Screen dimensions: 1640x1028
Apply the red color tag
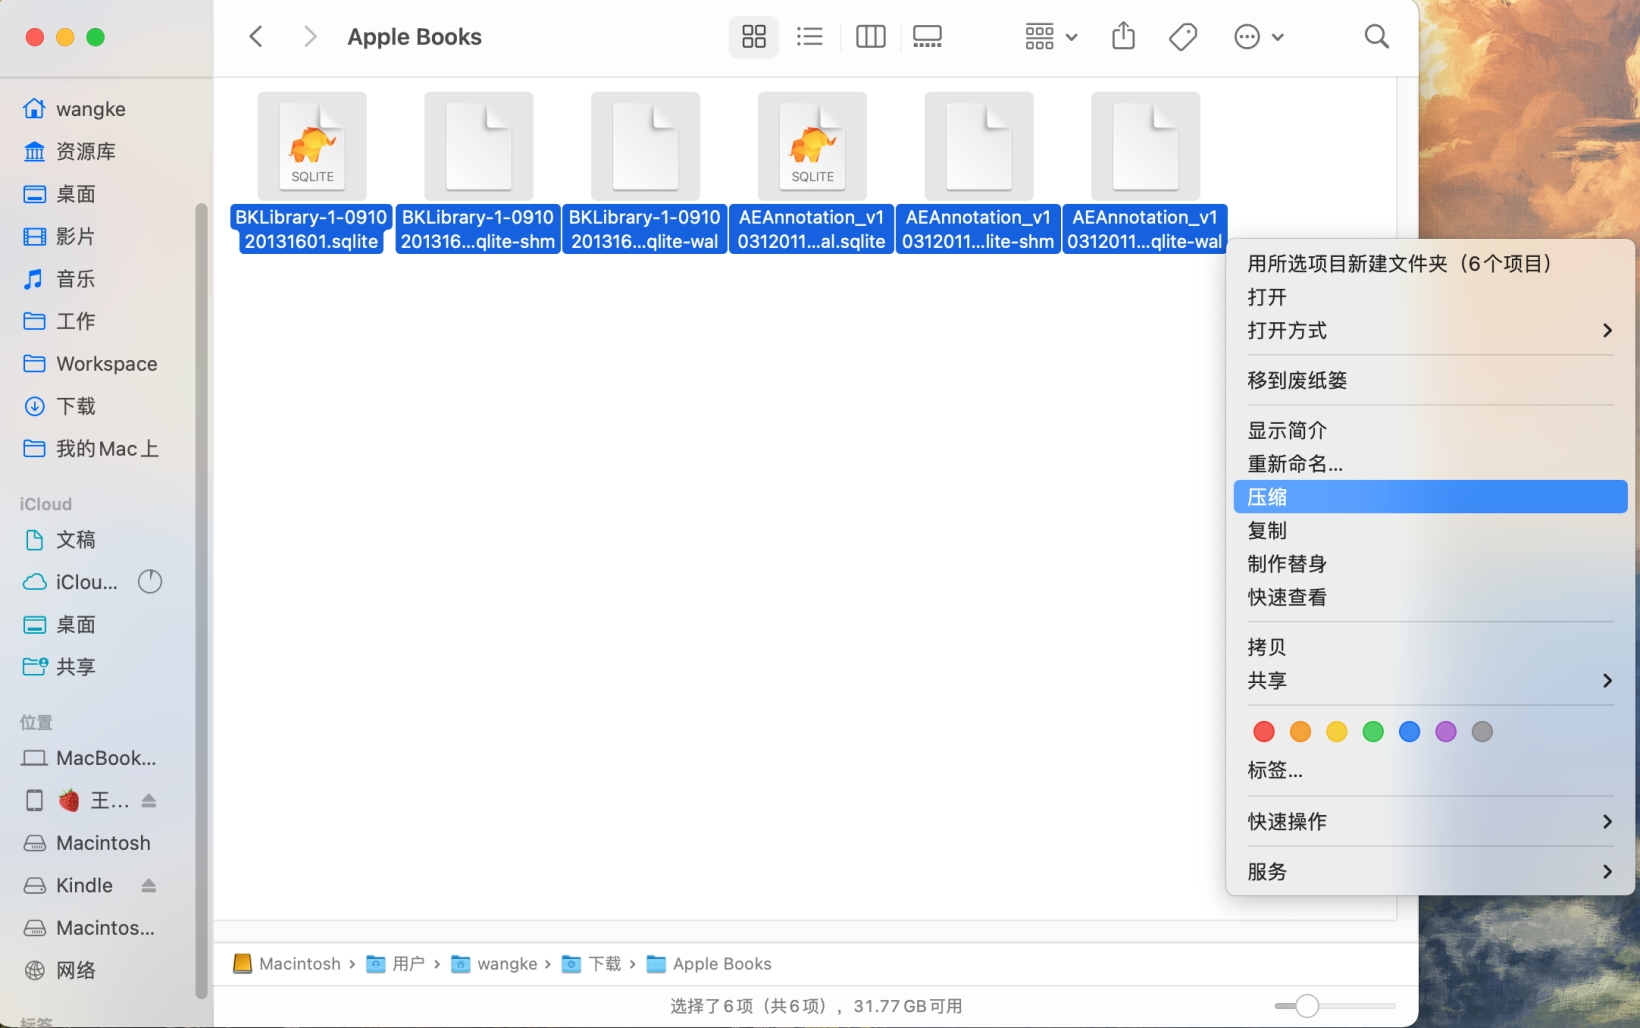click(x=1264, y=732)
